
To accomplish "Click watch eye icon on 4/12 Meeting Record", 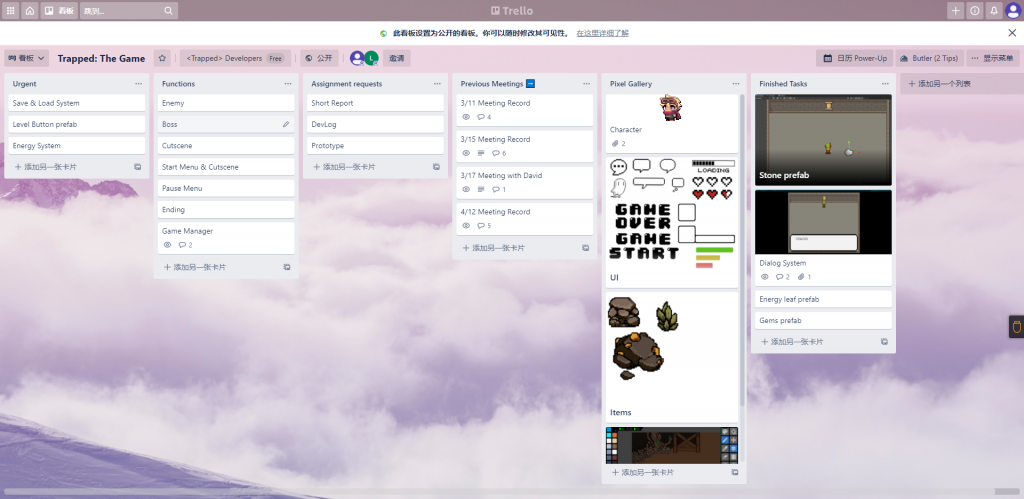I will coord(466,226).
